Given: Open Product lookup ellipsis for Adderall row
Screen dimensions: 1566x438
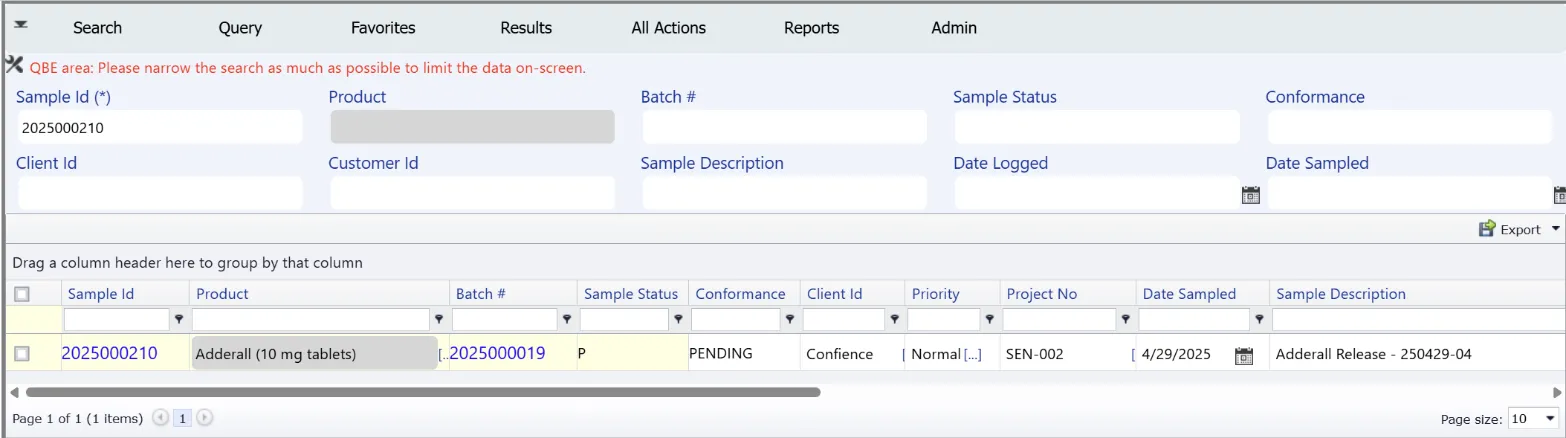Looking at the screenshot, I should click(x=444, y=355).
